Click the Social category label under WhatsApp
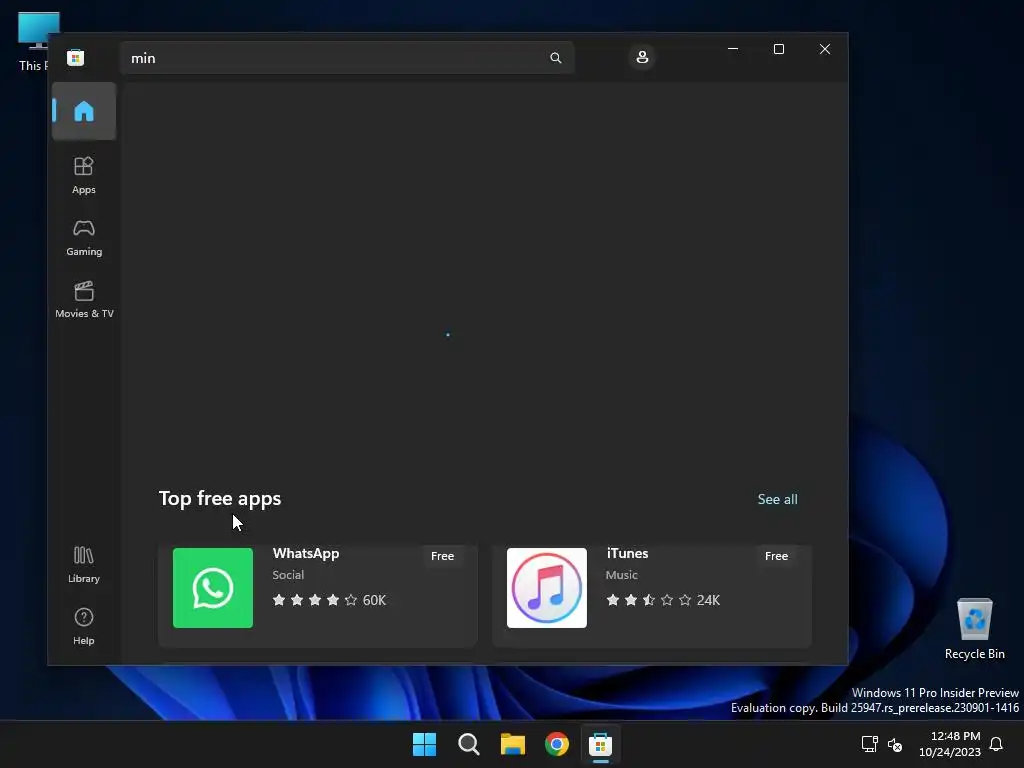The image size is (1024, 768). click(288, 575)
